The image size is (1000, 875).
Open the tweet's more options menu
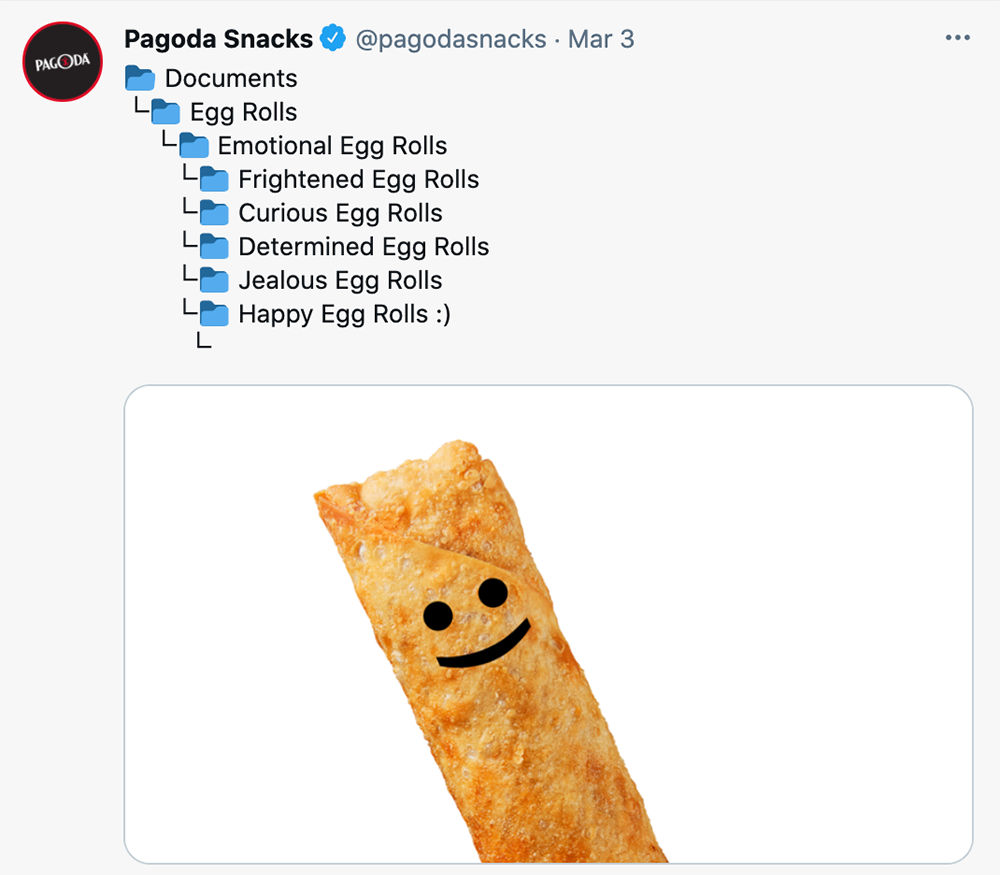click(957, 38)
